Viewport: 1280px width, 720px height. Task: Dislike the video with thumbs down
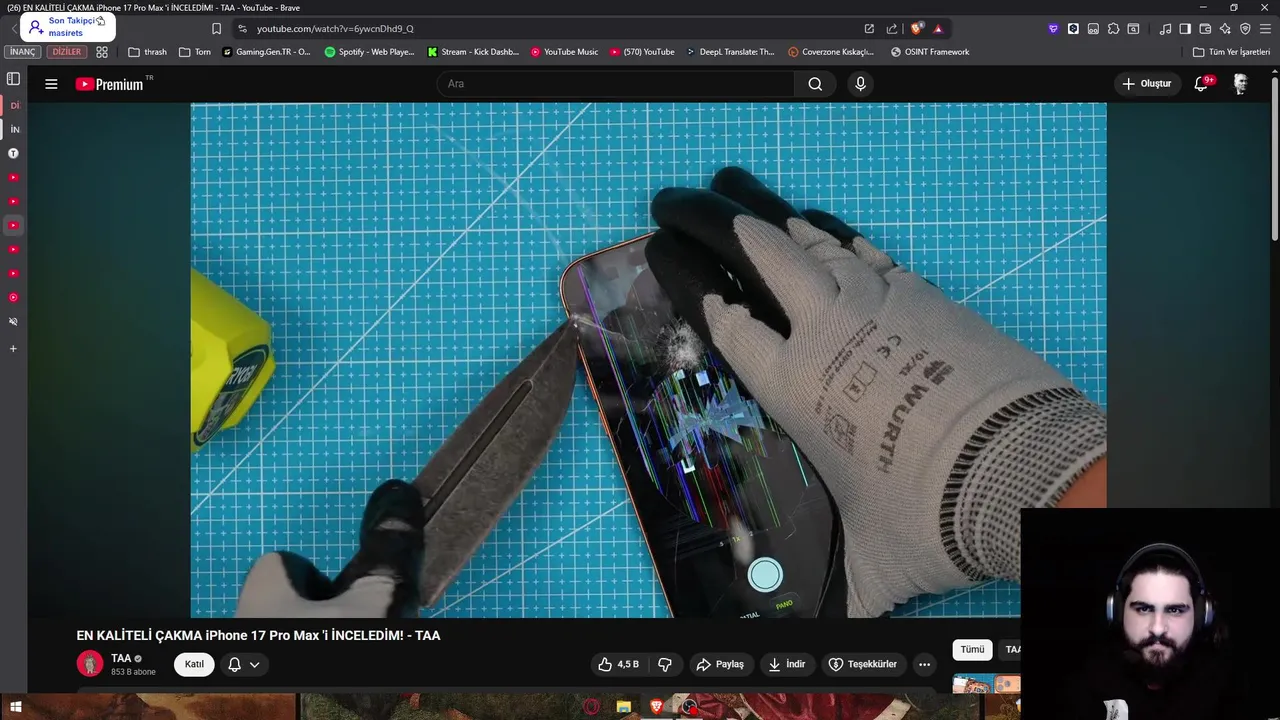tap(664, 664)
